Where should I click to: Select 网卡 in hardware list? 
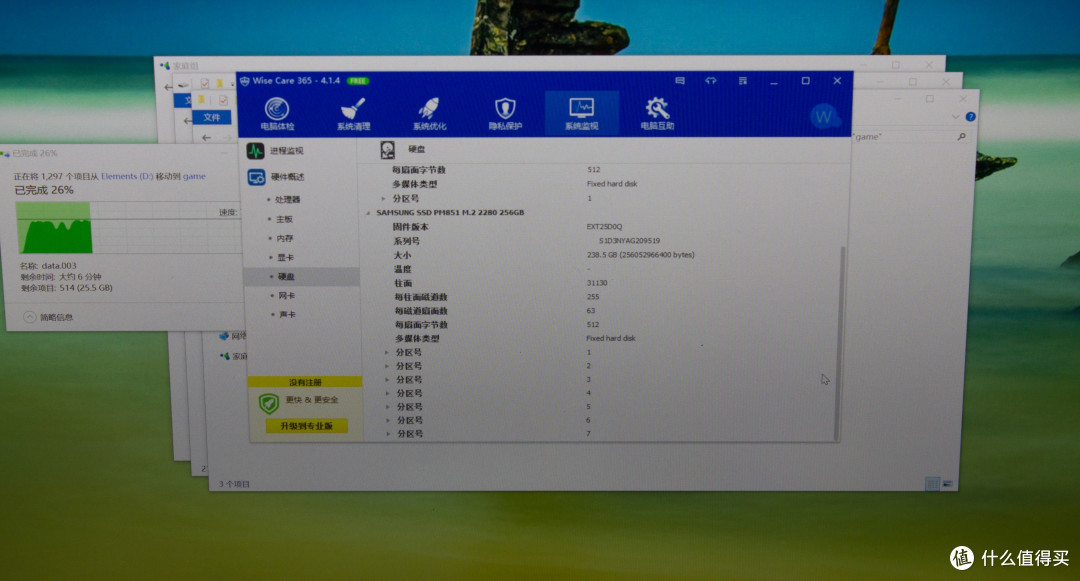[287, 295]
